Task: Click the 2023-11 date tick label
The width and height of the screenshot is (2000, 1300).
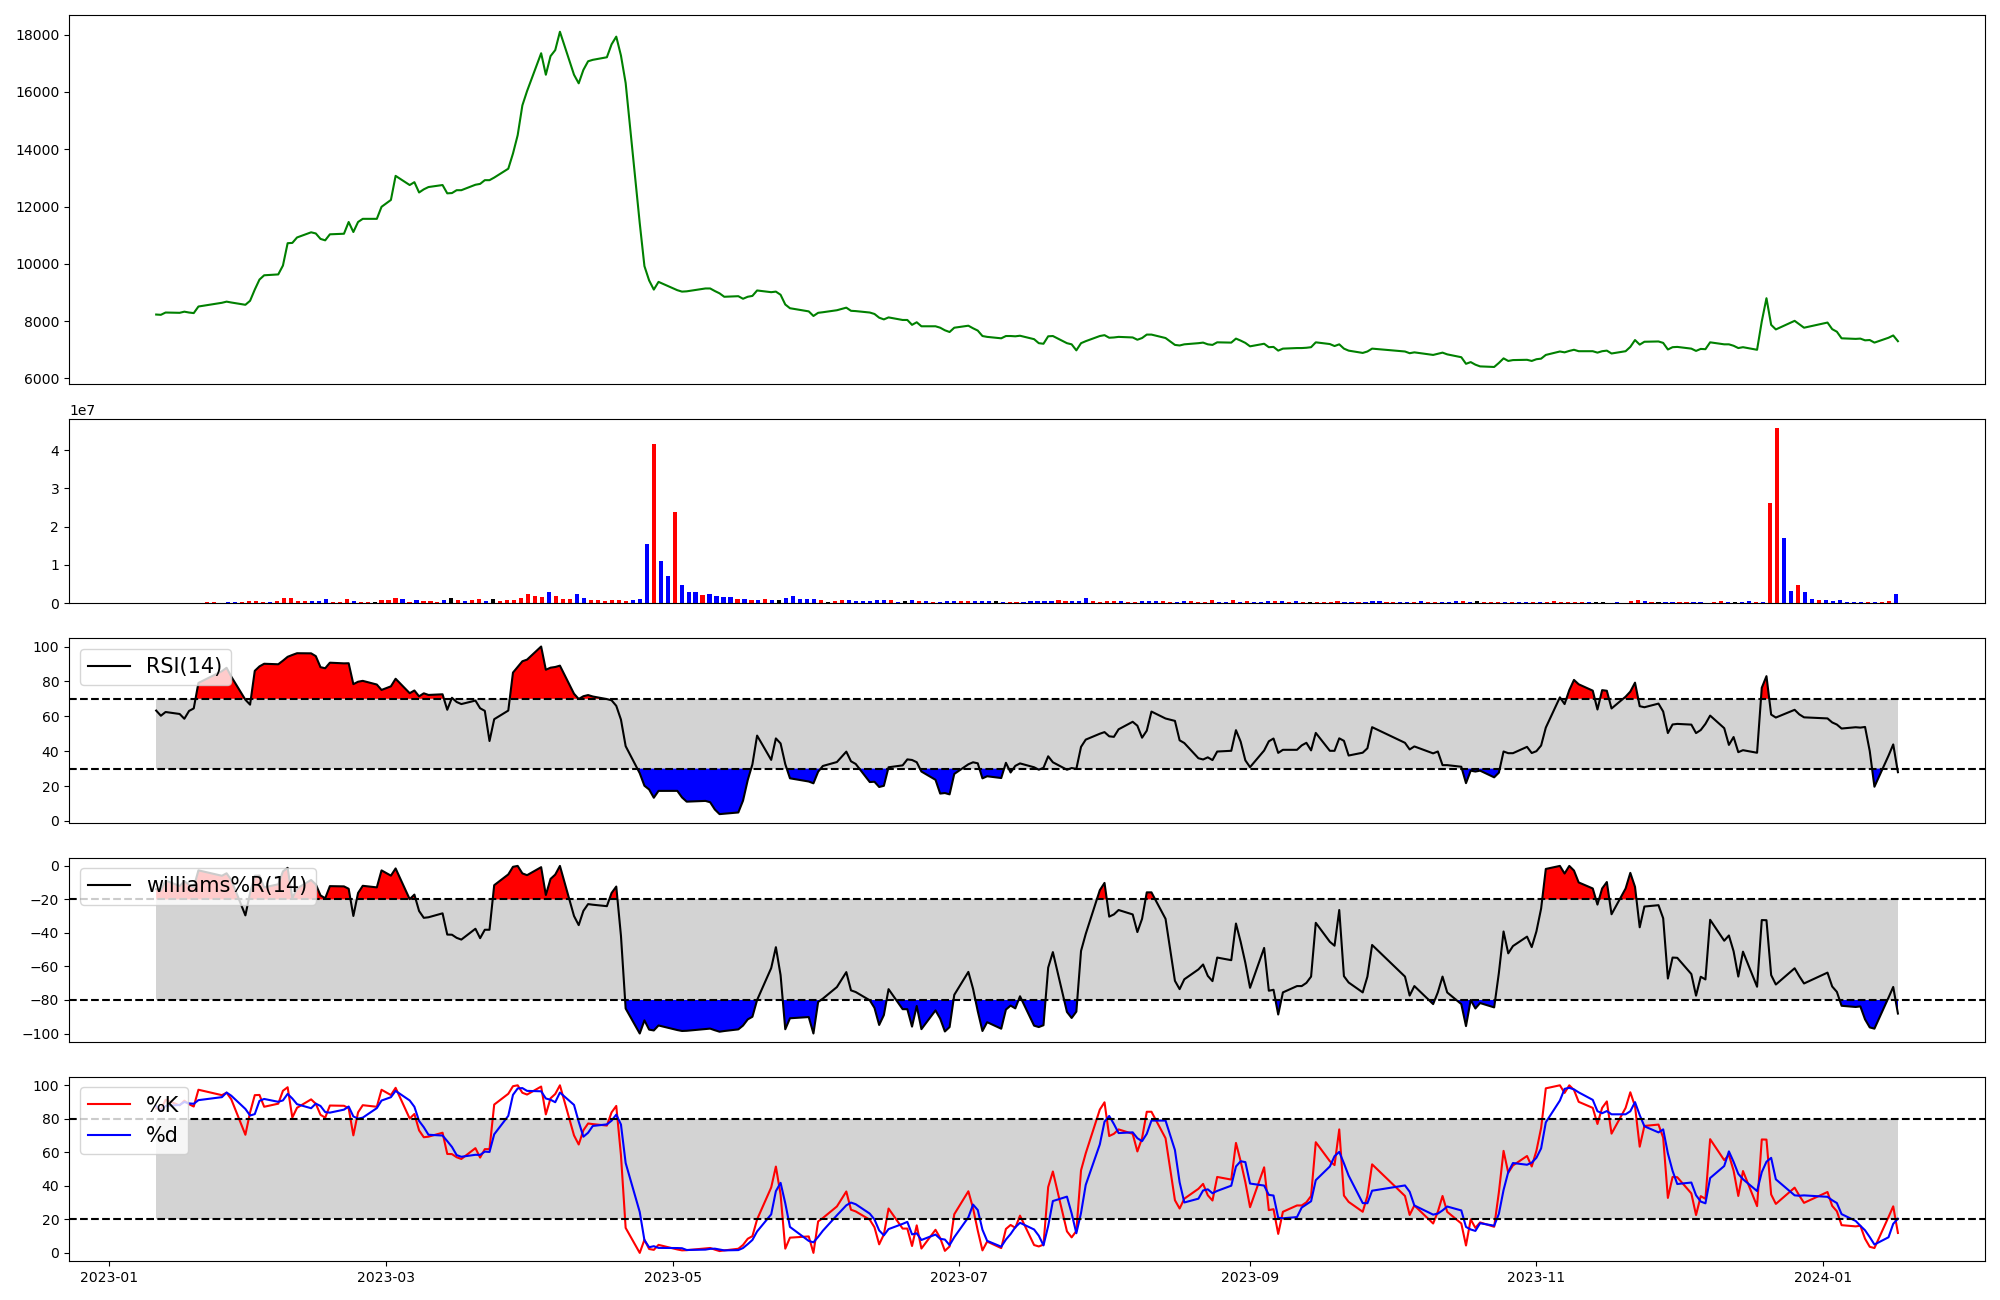Action: 1536,1277
